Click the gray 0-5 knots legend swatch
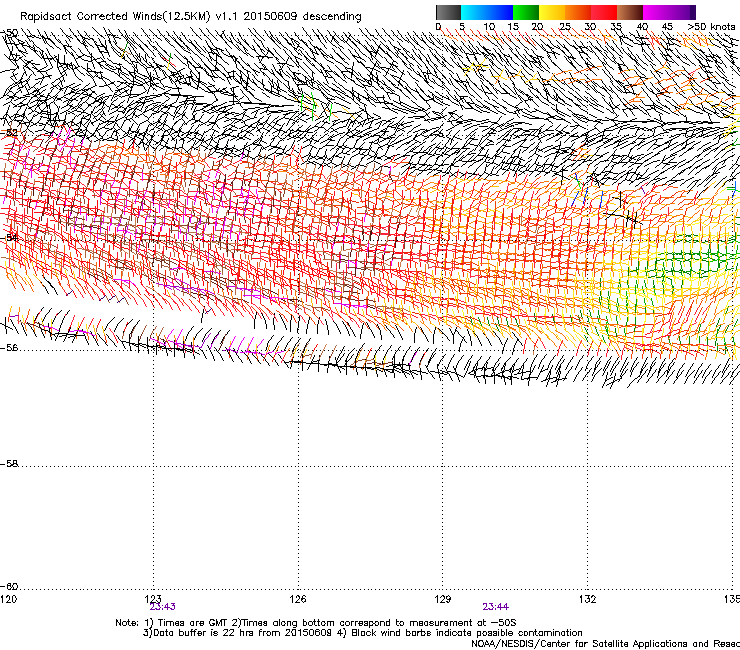Image resolution: width=740 pixels, height=650 pixels. [448, 12]
